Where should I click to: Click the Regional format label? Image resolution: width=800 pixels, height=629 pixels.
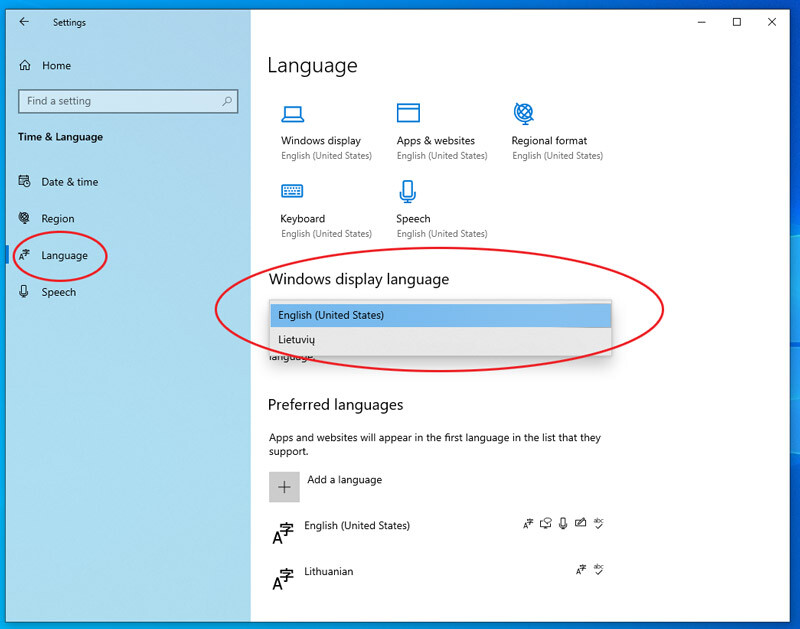pos(549,140)
